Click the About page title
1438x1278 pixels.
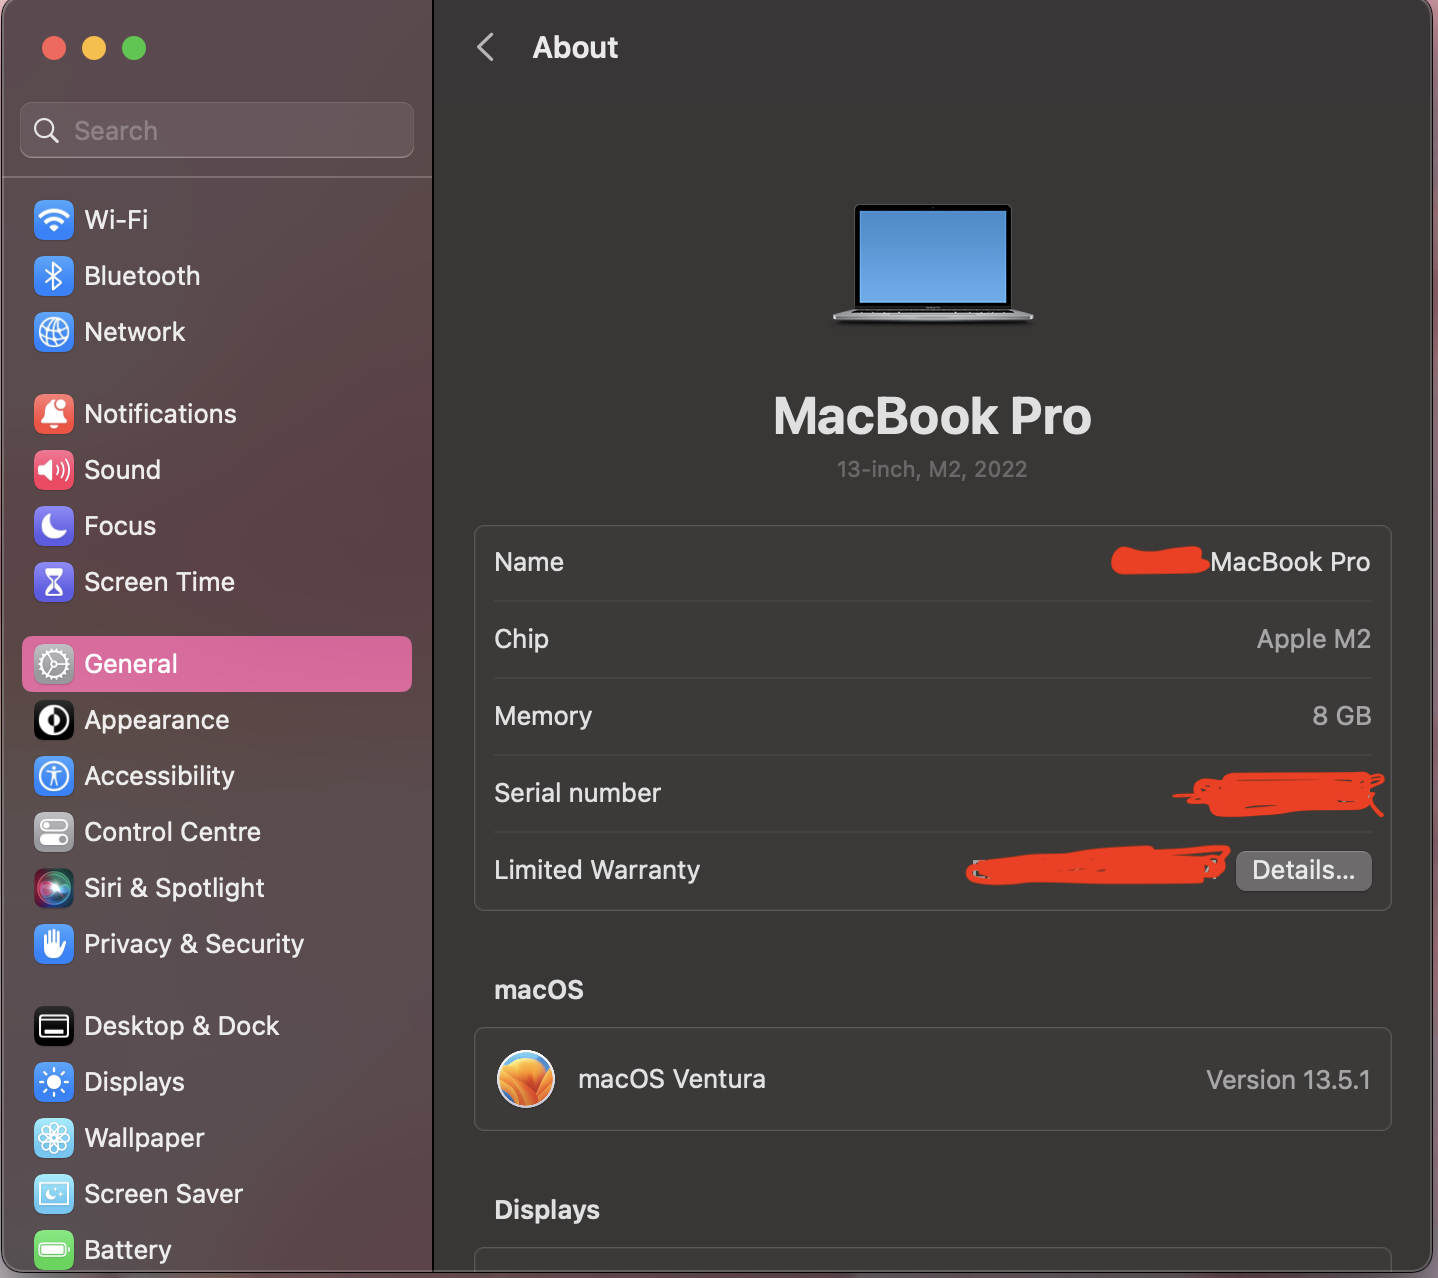tap(575, 47)
